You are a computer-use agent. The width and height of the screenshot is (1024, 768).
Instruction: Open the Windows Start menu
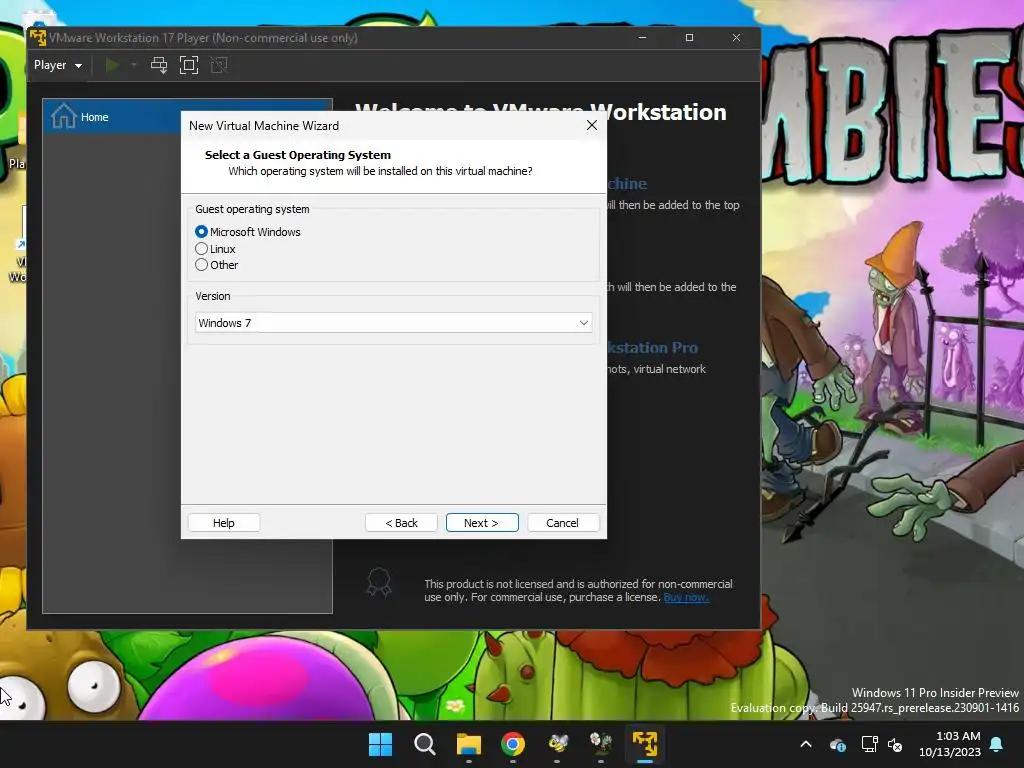[381, 744]
